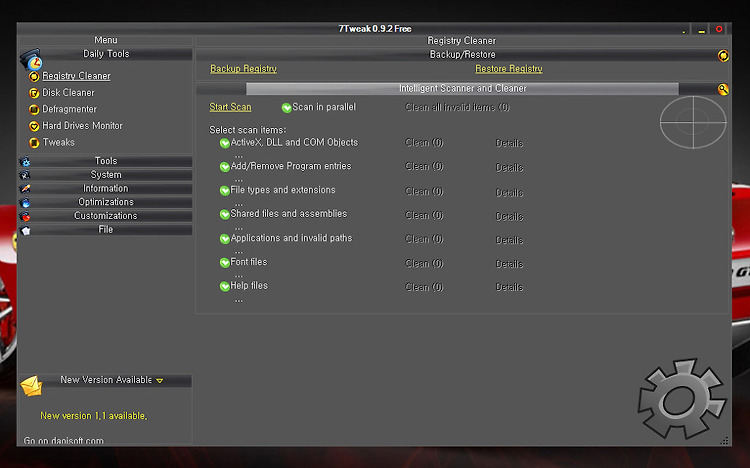
Task: Click Clean for ActiveX, DLL and COM Objects
Action: point(424,143)
